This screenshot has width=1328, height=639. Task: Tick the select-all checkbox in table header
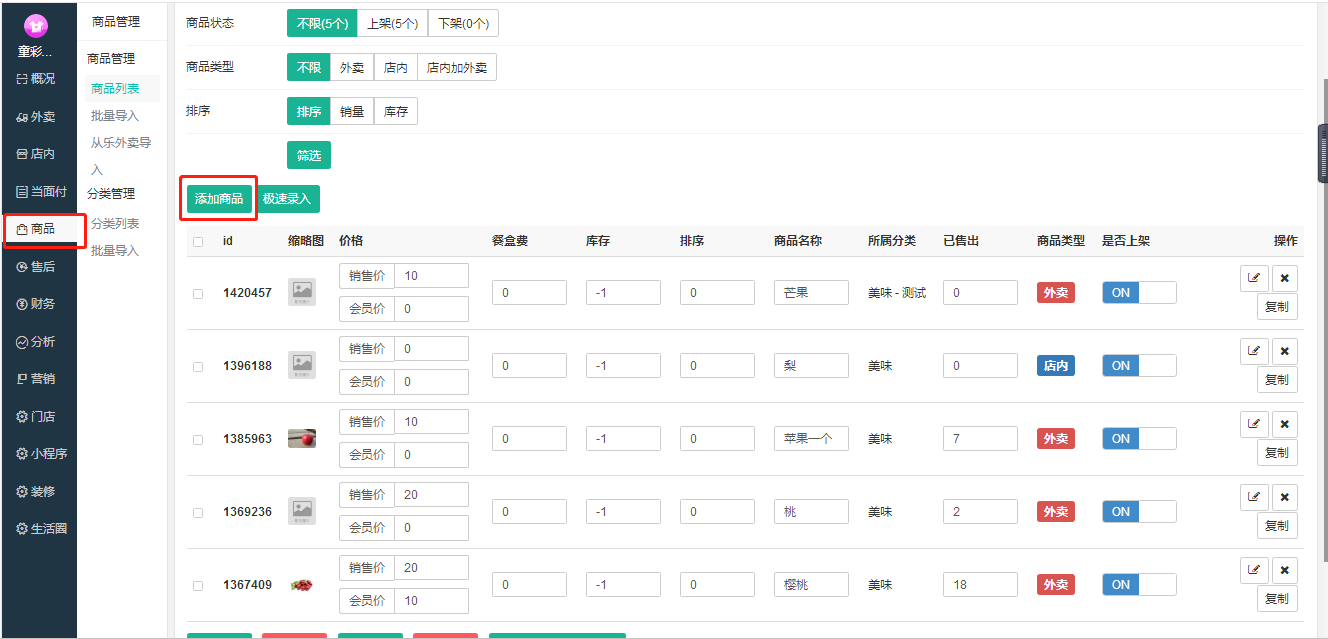tap(198, 241)
